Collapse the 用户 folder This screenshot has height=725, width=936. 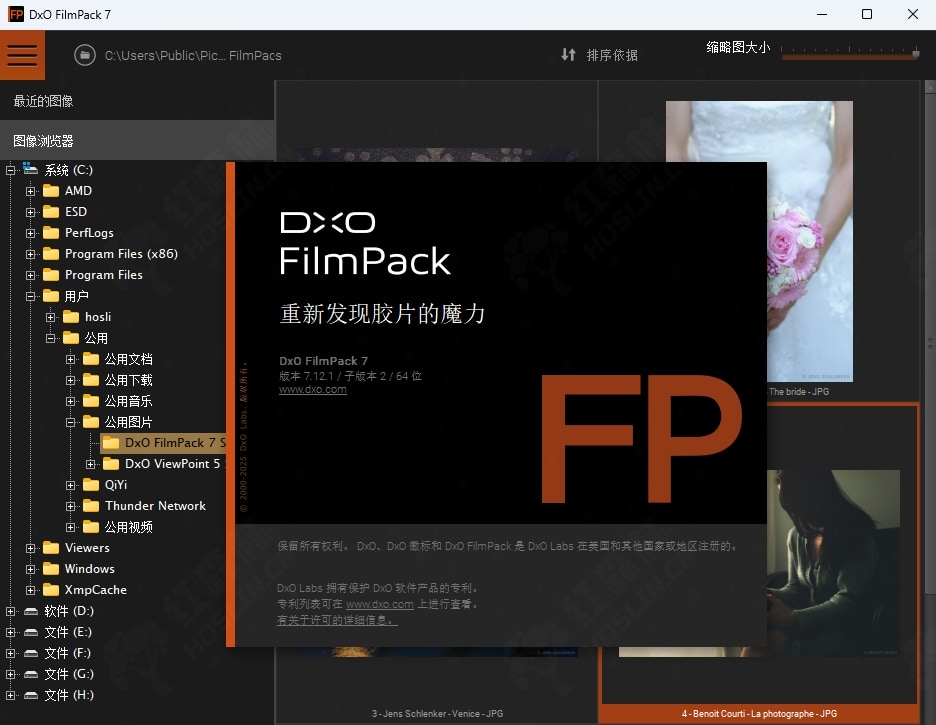point(30,296)
